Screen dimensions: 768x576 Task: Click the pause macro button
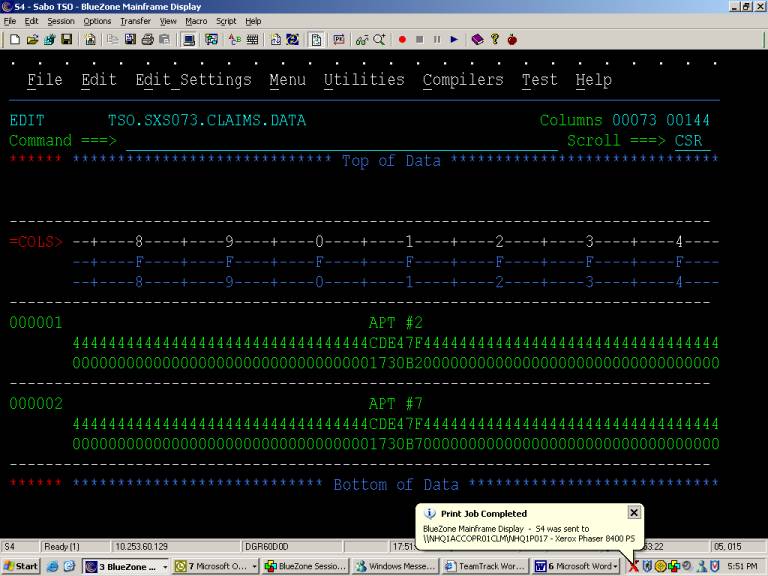coord(437,40)
